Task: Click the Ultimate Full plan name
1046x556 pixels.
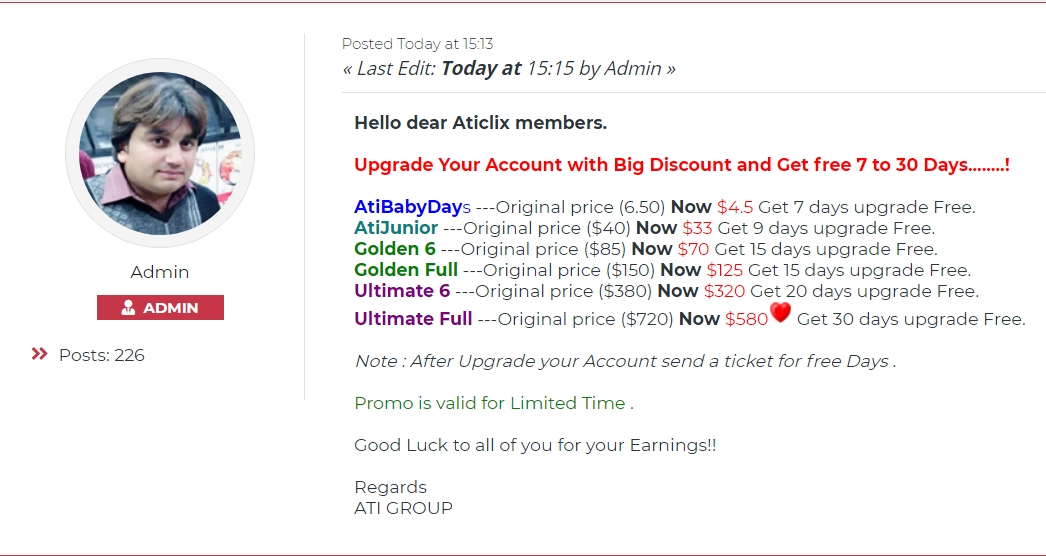Action: 413,320
